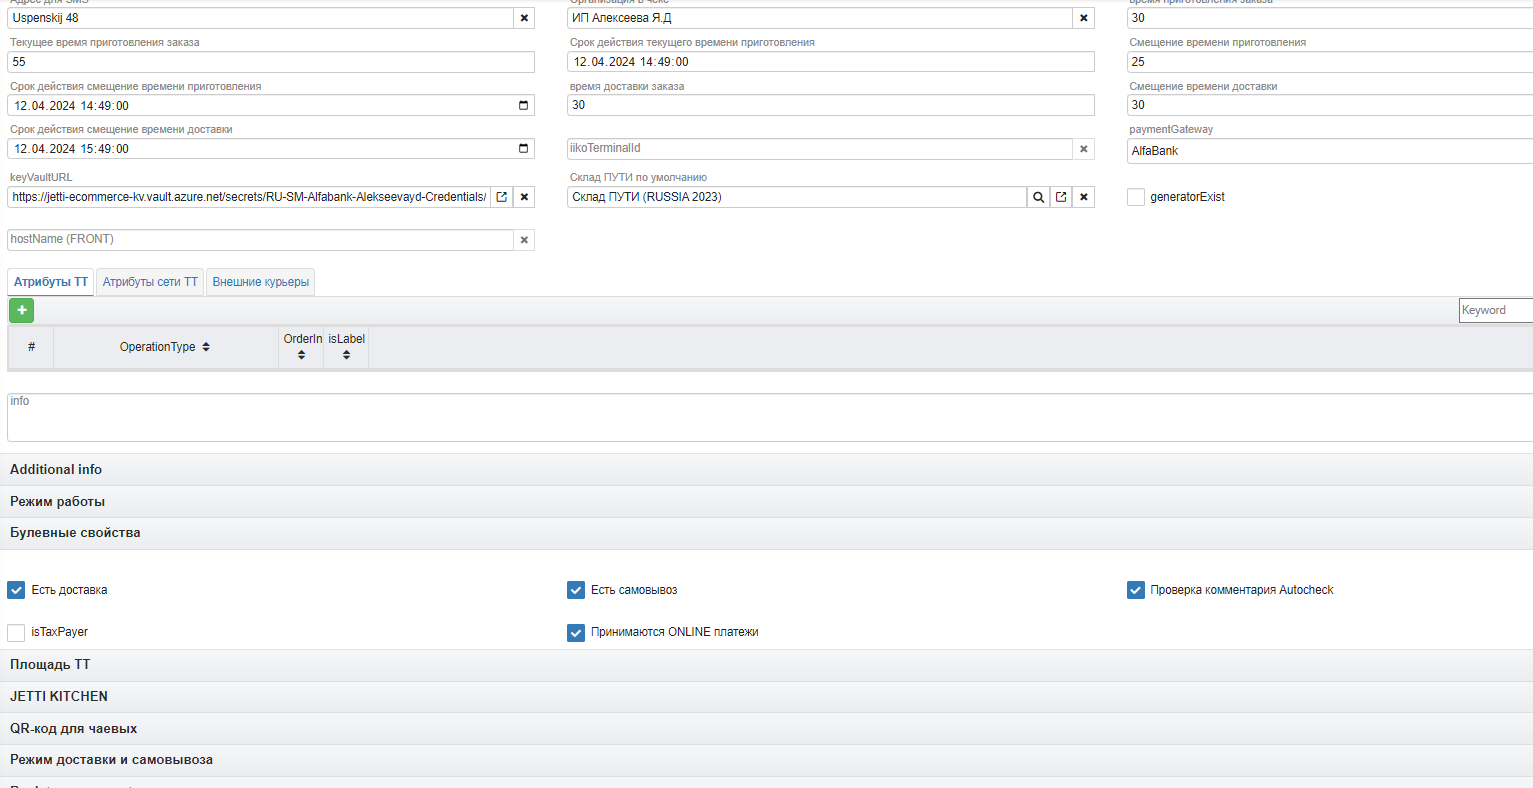Edit the Смещение времени доставки field
Screen dimensions: 1533x788
pyautogui.click(x=1330, y=105)
